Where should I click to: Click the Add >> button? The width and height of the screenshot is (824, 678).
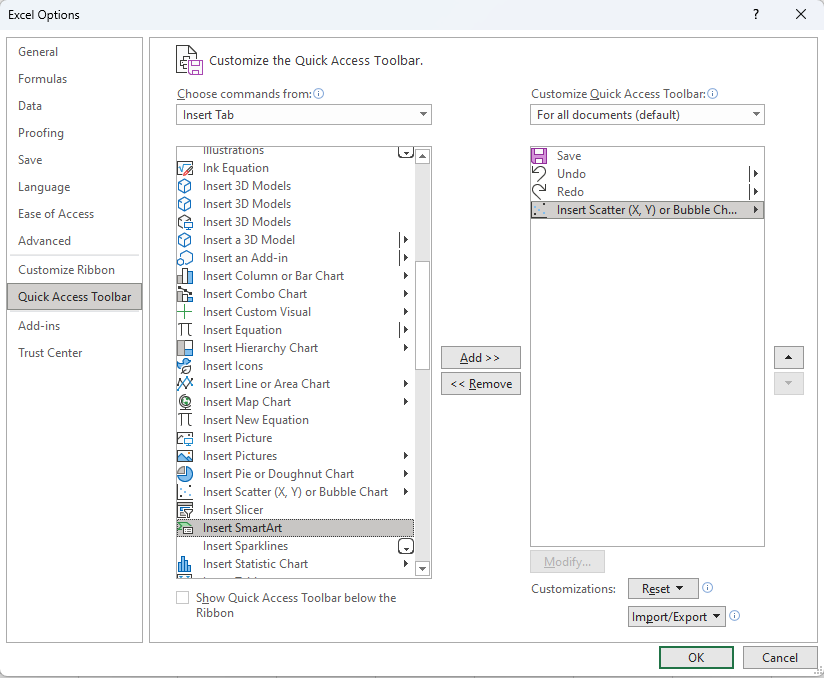point(481,358)
